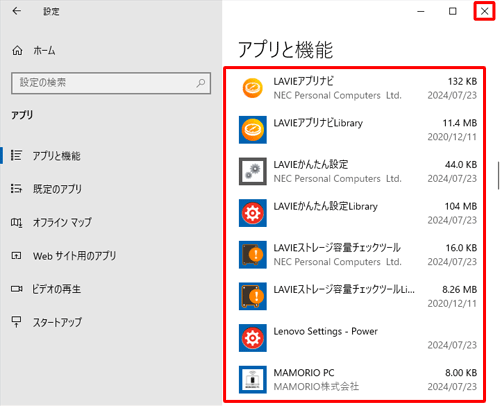Viewport: 500px width, 406px height.
Task: Open the ホーム home icon
Action: point(17,51)
